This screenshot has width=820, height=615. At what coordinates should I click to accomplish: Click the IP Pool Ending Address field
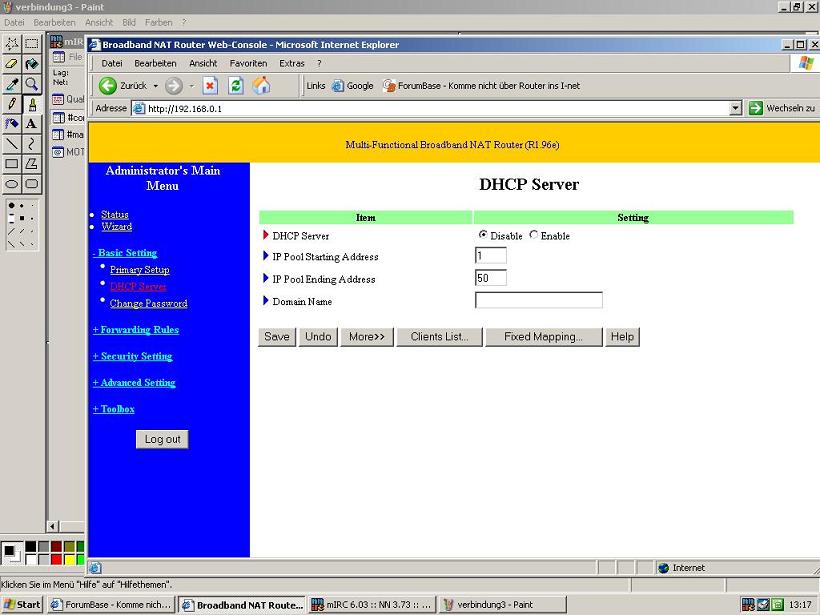[491, 278]
